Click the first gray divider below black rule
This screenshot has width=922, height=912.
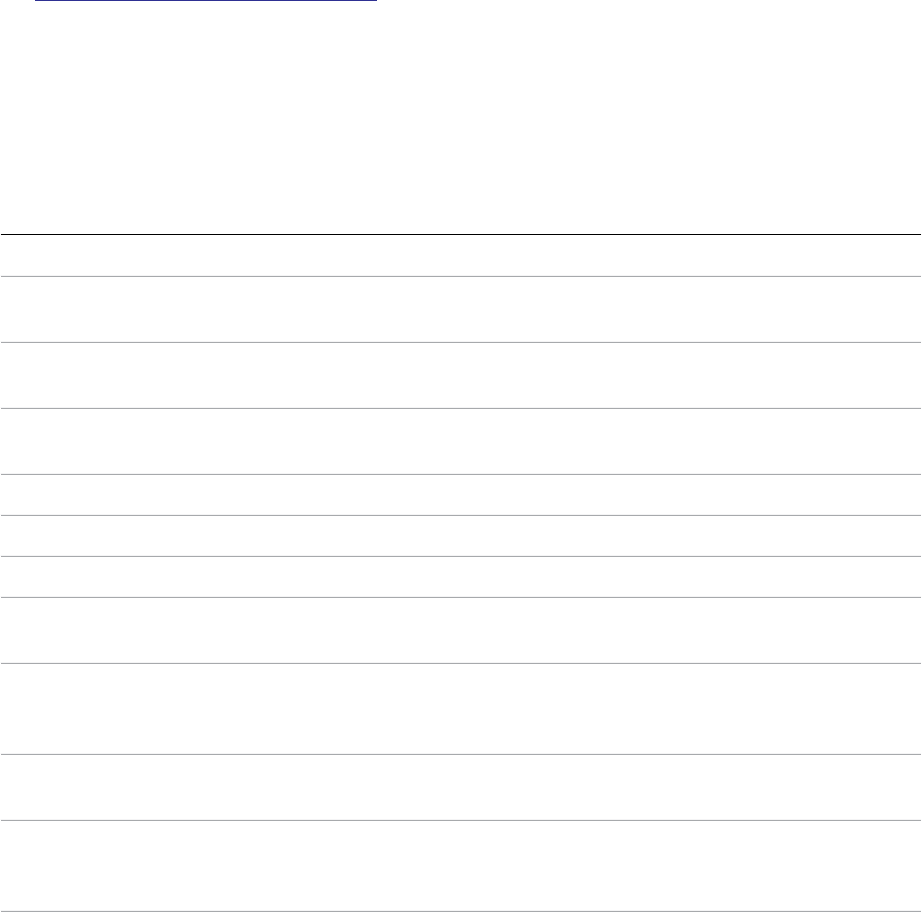[x=461, y=276]
